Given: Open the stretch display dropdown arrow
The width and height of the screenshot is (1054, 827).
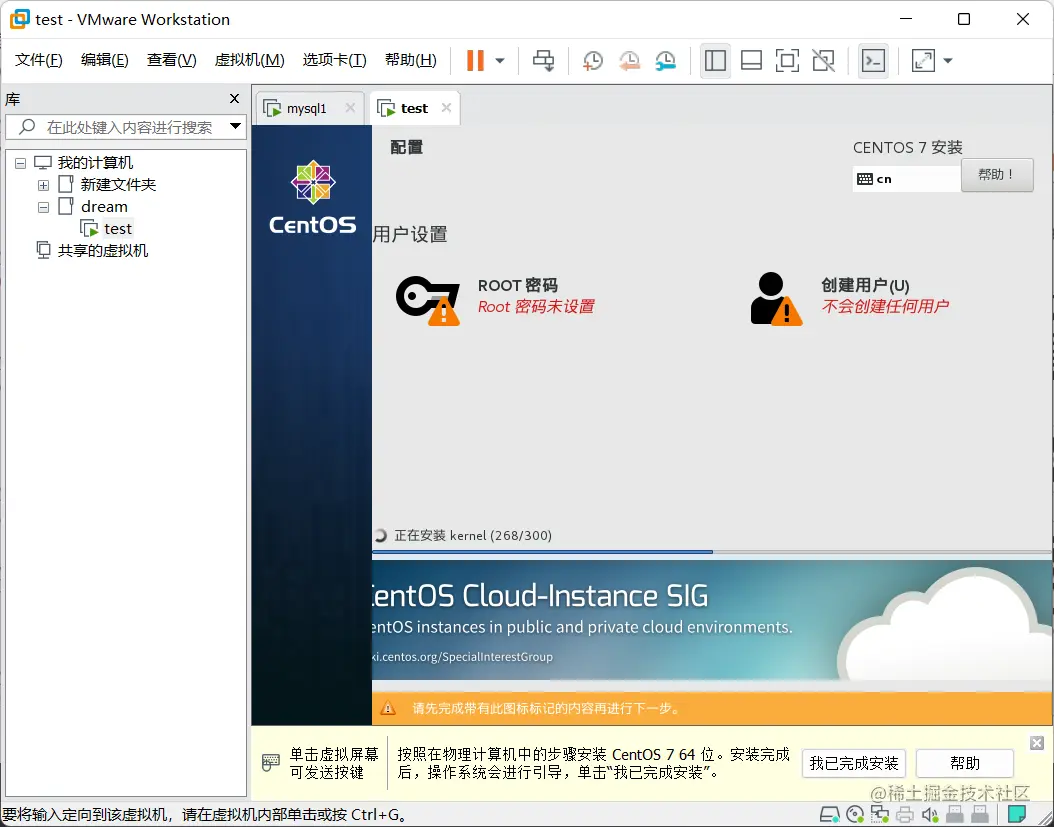Looking at the screenshot, I should (948, 61).
